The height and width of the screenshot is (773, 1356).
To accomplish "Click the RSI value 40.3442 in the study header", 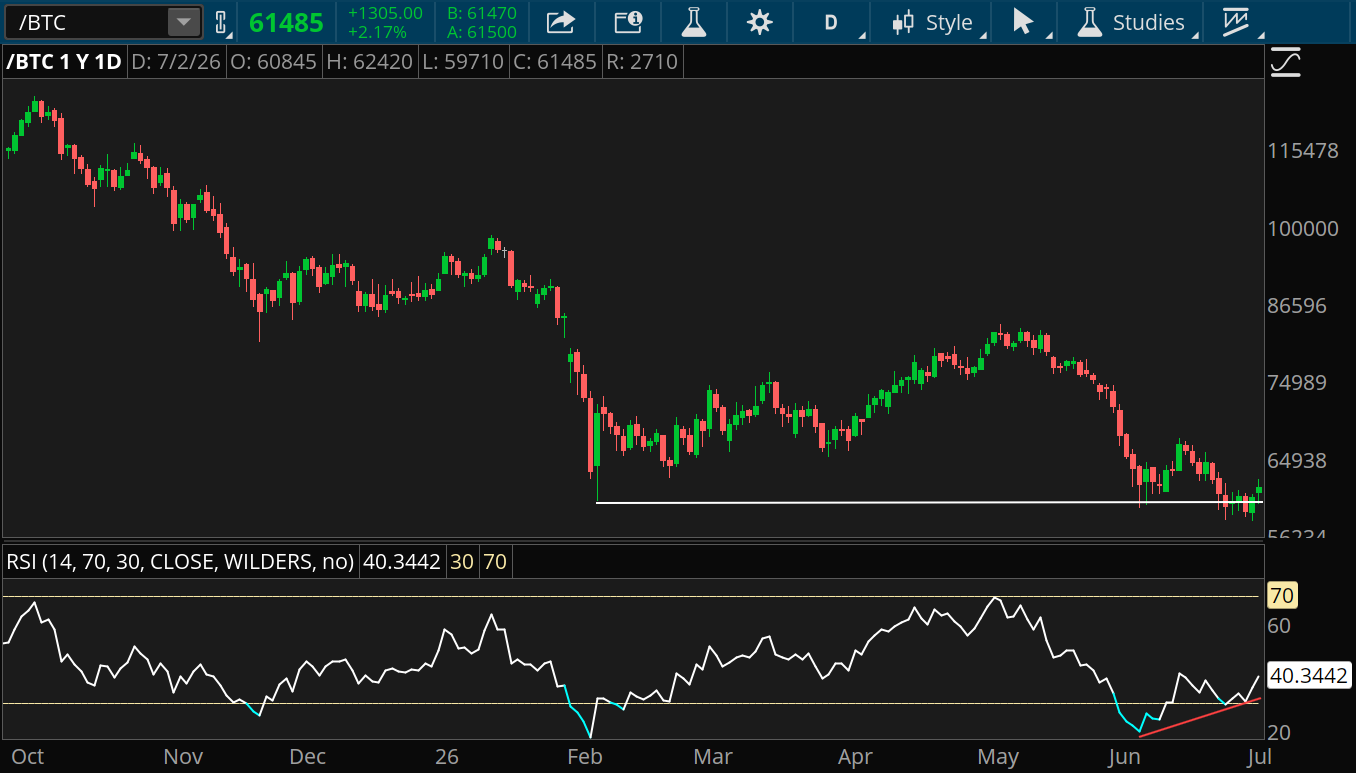I will (x=402, y=562).
